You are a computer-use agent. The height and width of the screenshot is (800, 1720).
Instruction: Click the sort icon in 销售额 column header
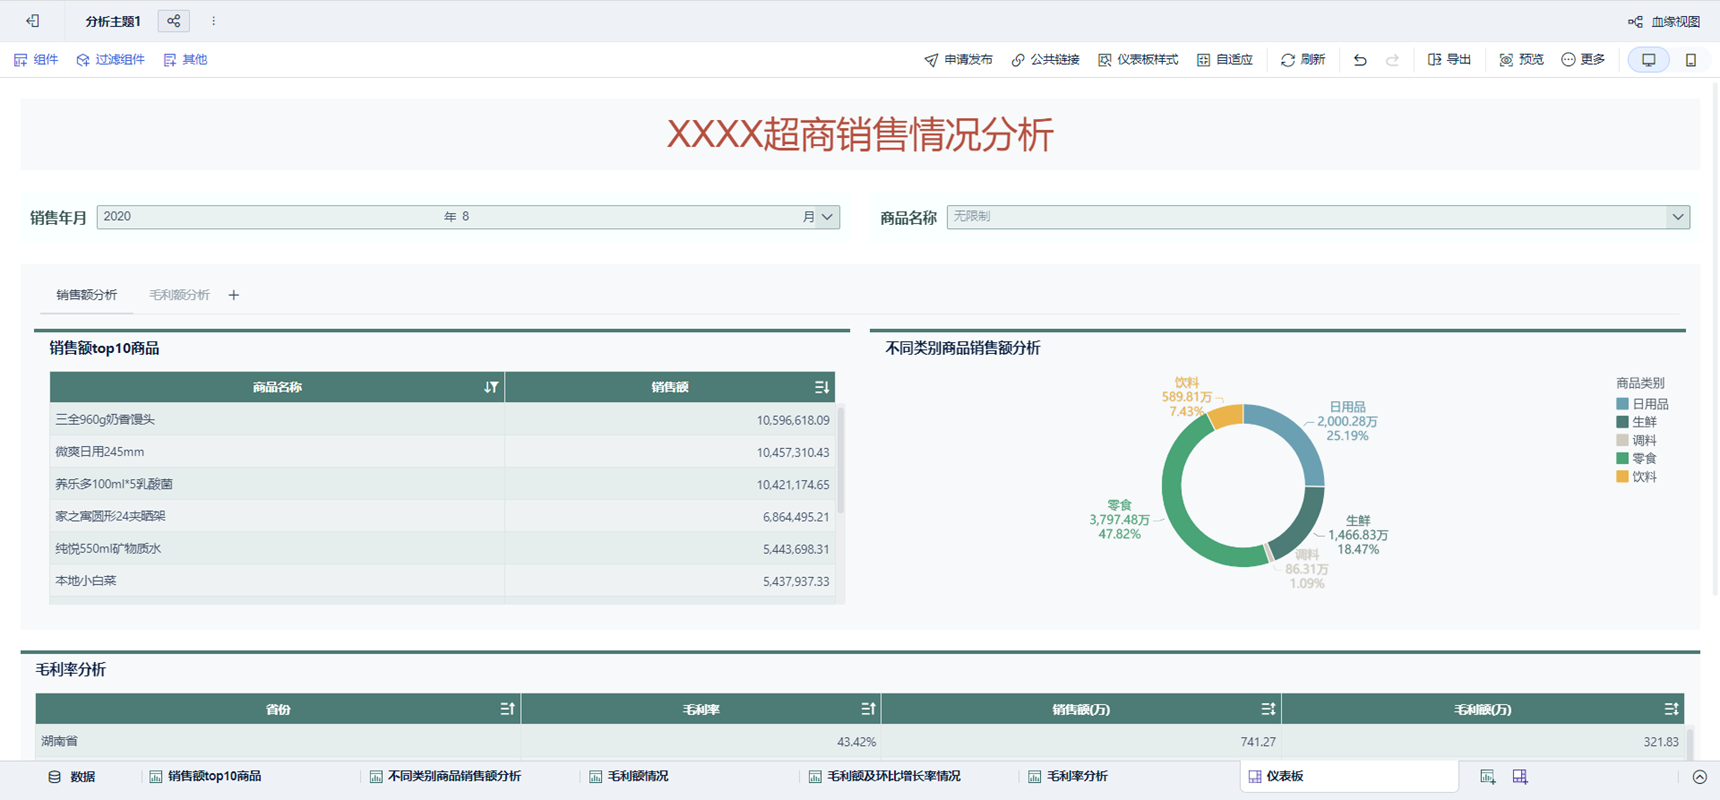click(x=822, y=387)
